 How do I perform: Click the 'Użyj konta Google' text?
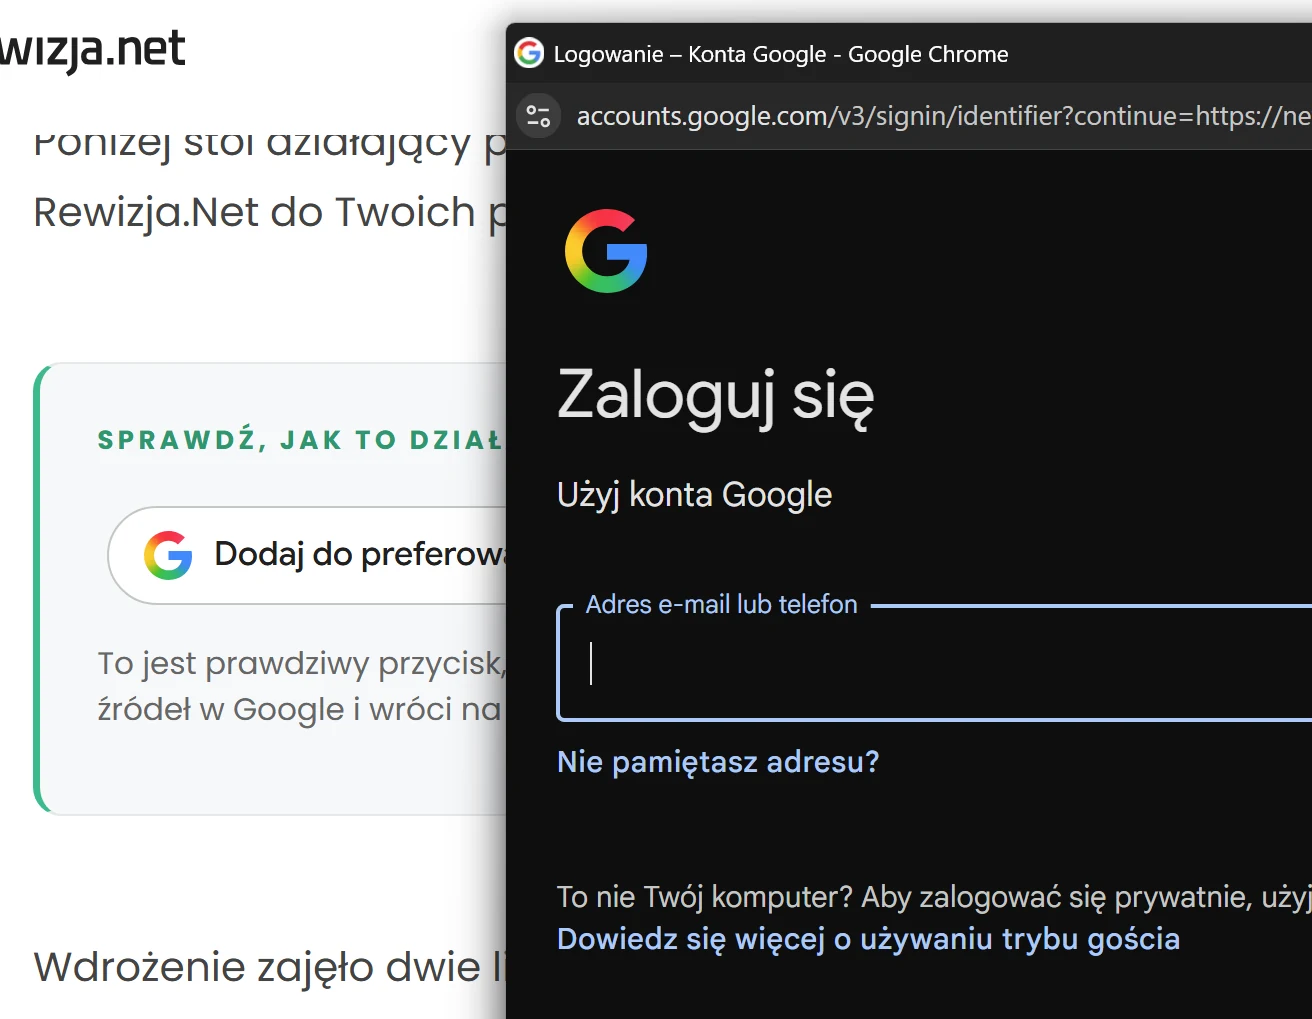pos(694,495)
